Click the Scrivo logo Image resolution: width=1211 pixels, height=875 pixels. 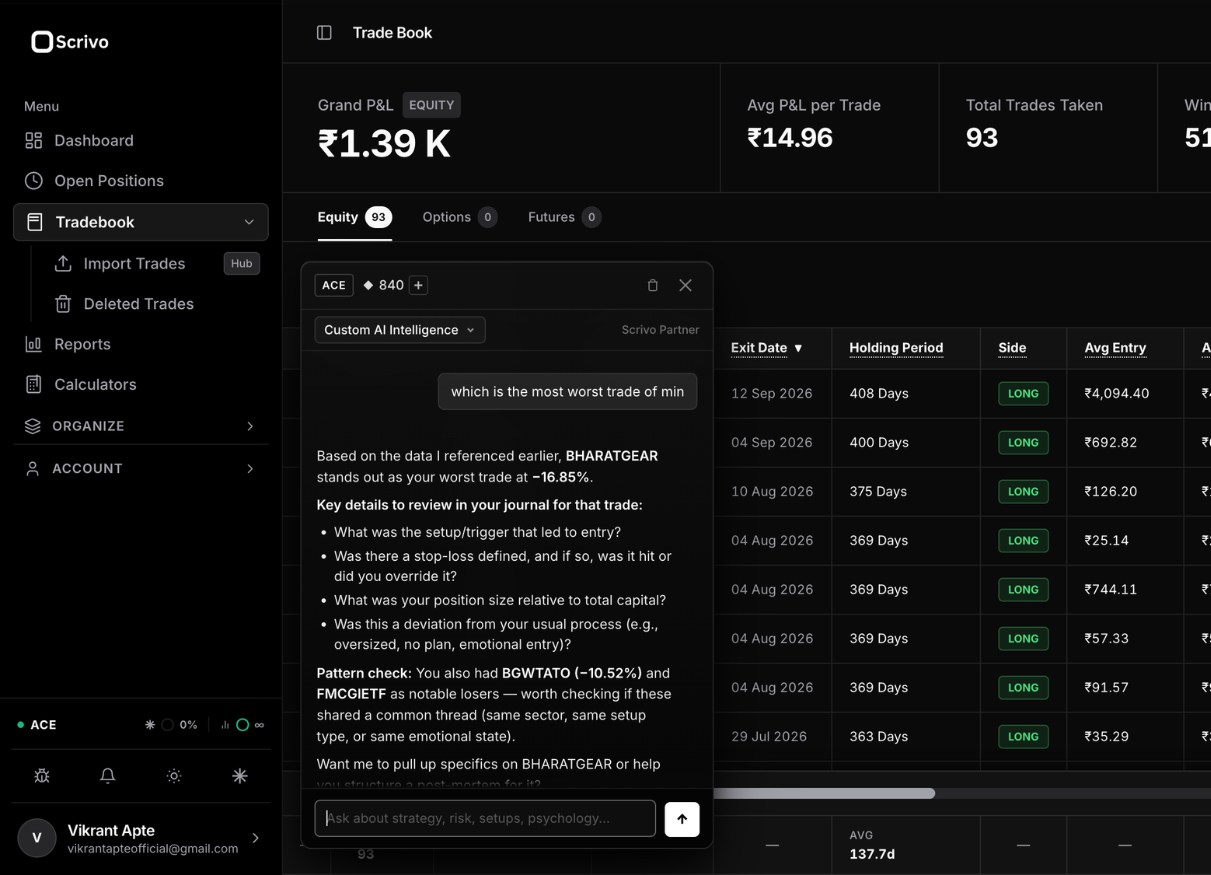click(x=70, y=42)
